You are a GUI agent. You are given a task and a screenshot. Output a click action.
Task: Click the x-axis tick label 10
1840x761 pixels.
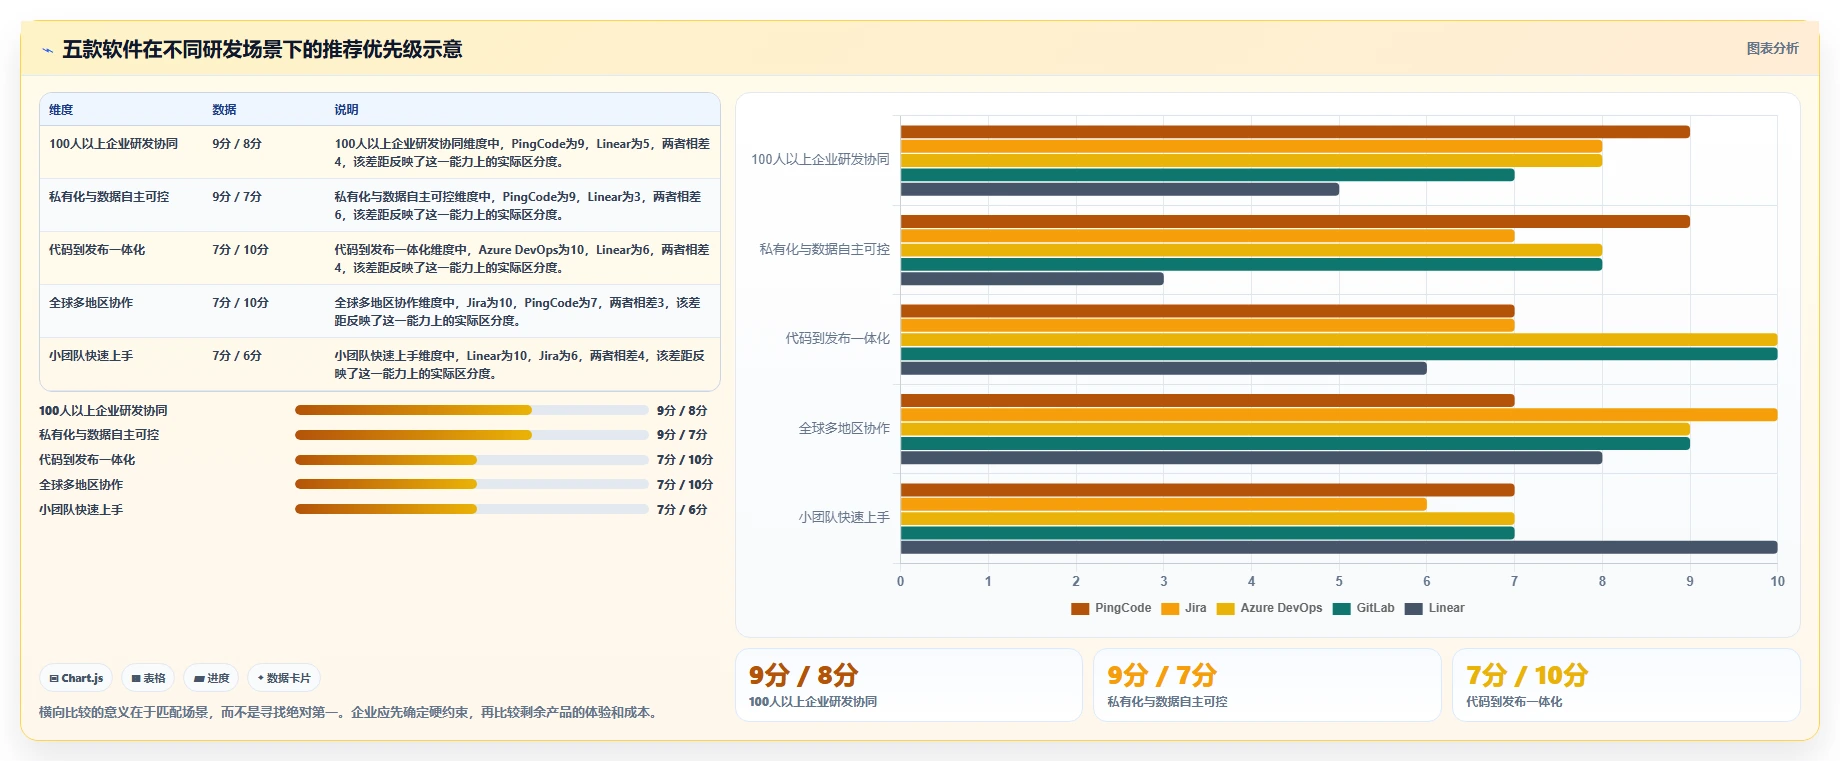pyautogui.click(x=1777, y=581)
